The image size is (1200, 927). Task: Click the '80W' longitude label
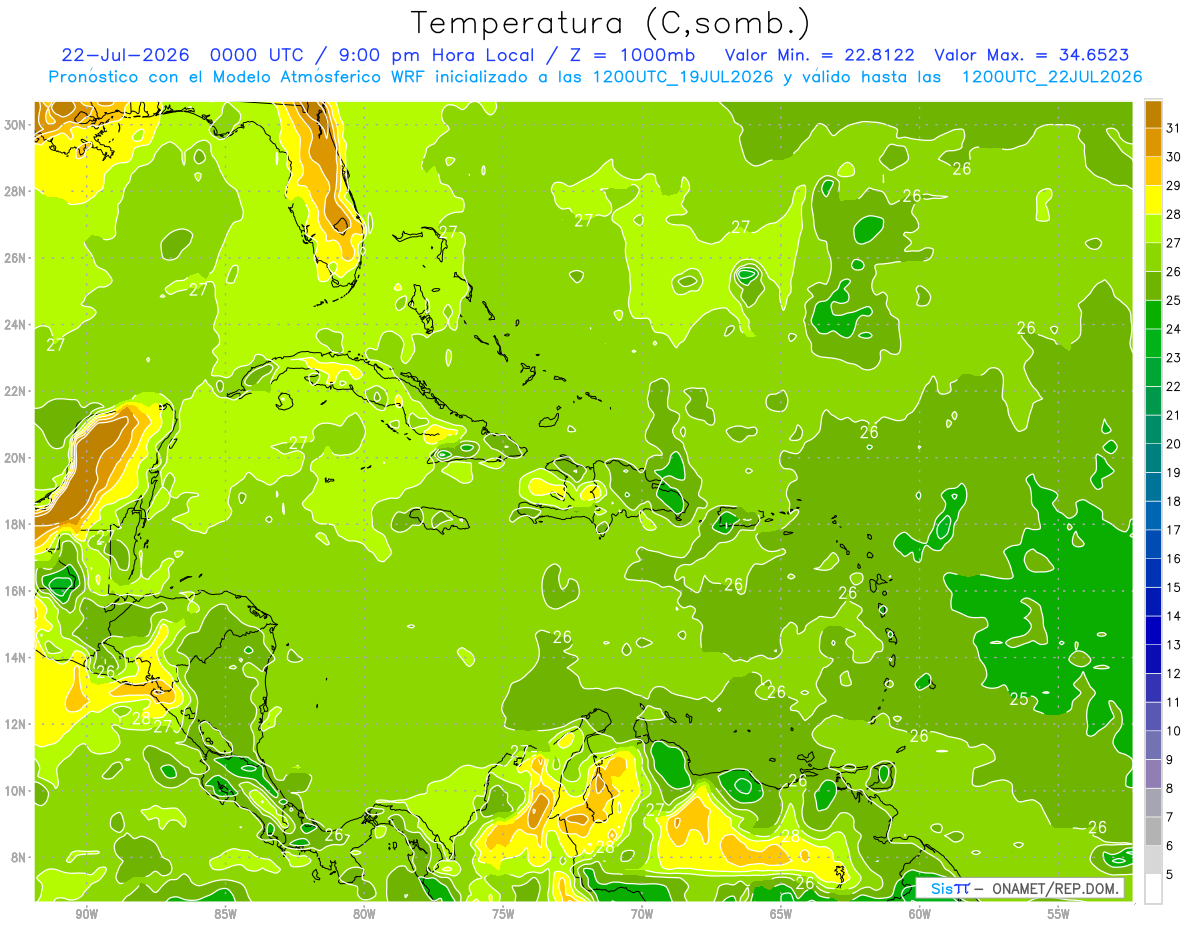364,914
